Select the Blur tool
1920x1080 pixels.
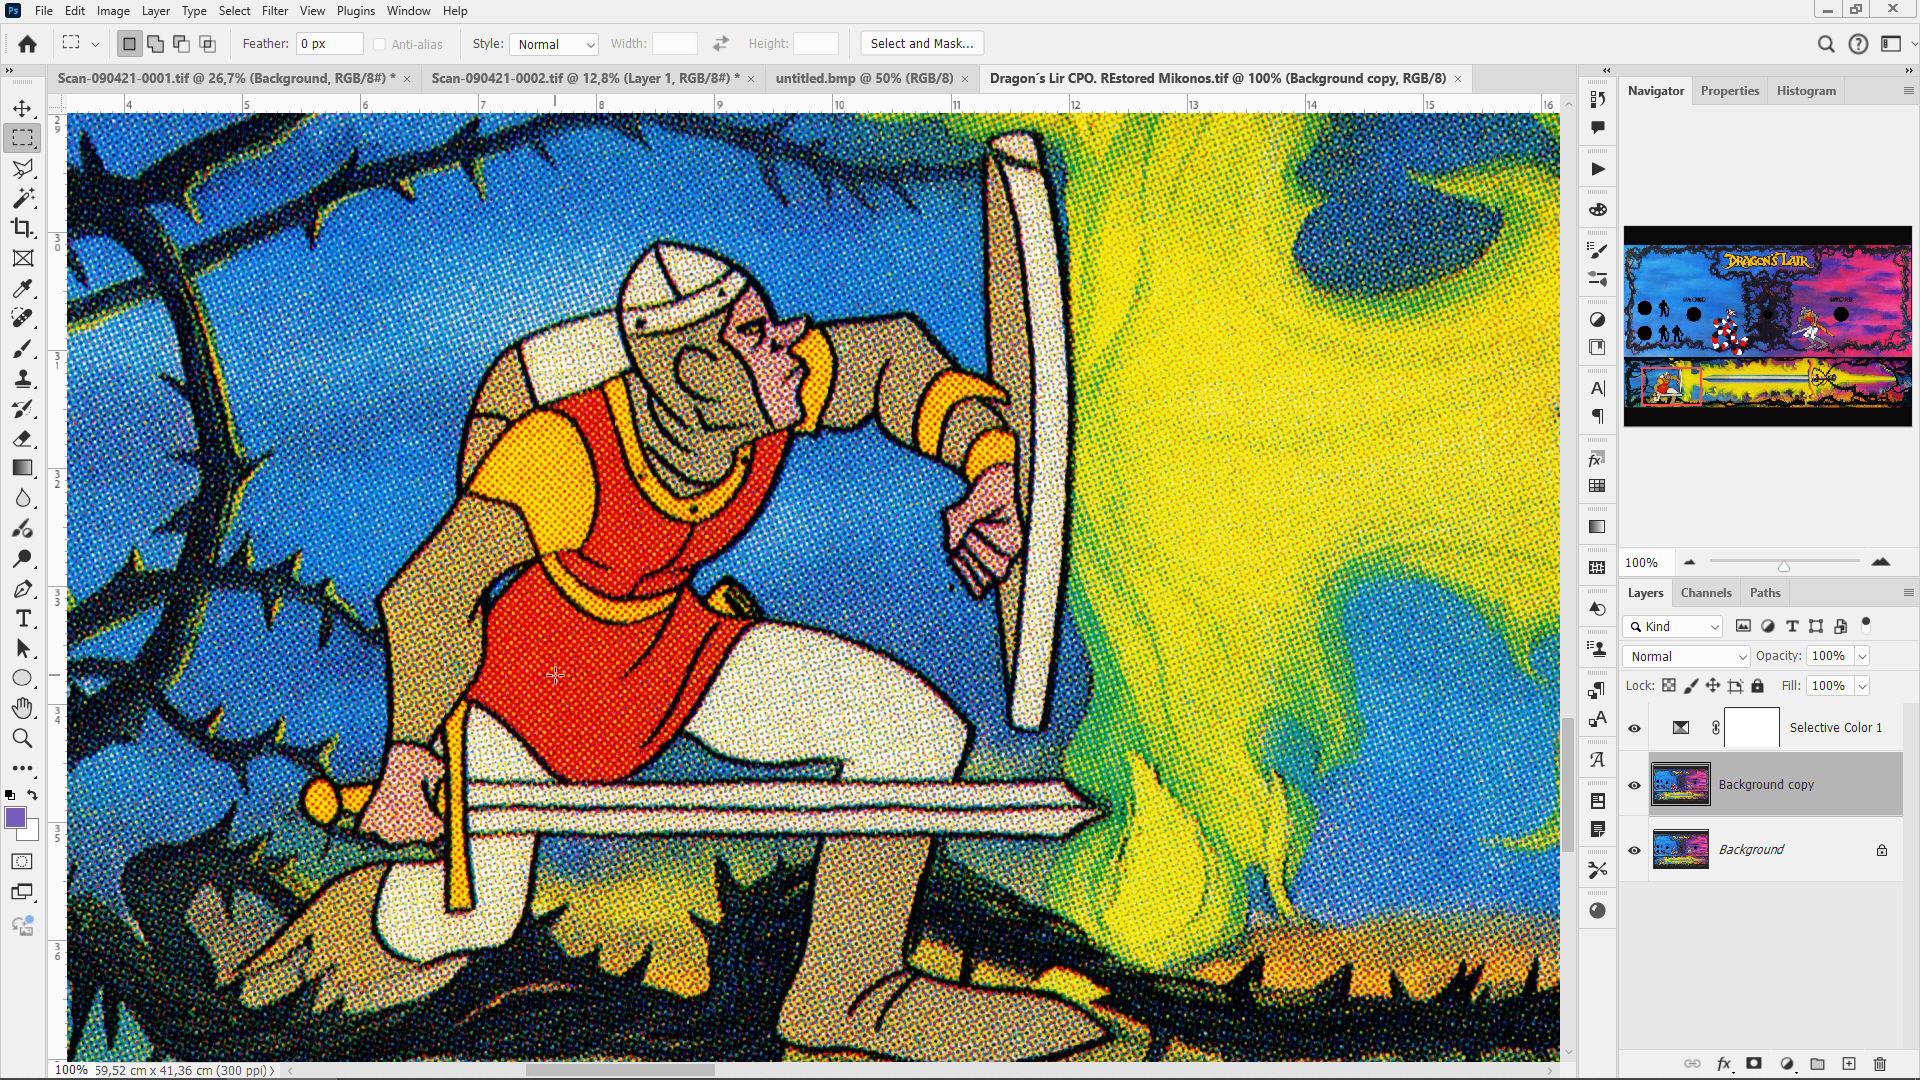23,498
